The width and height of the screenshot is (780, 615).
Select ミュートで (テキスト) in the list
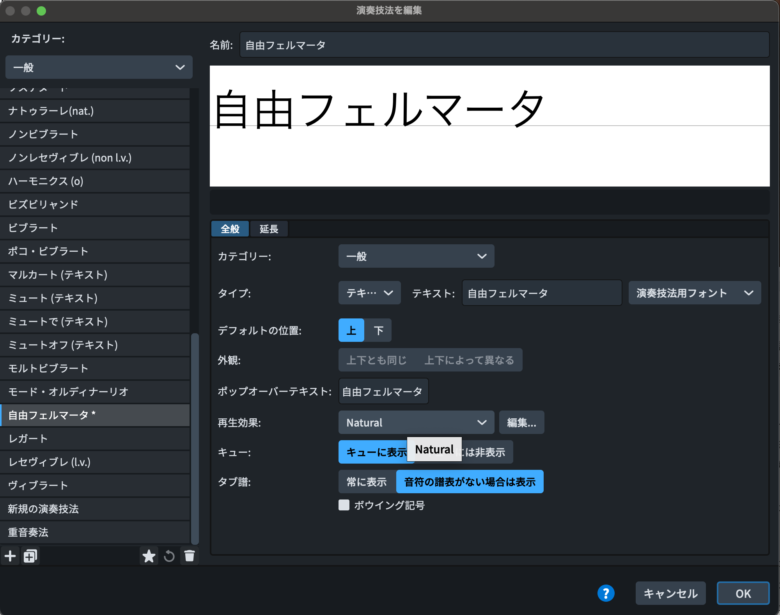pos(95,321)
